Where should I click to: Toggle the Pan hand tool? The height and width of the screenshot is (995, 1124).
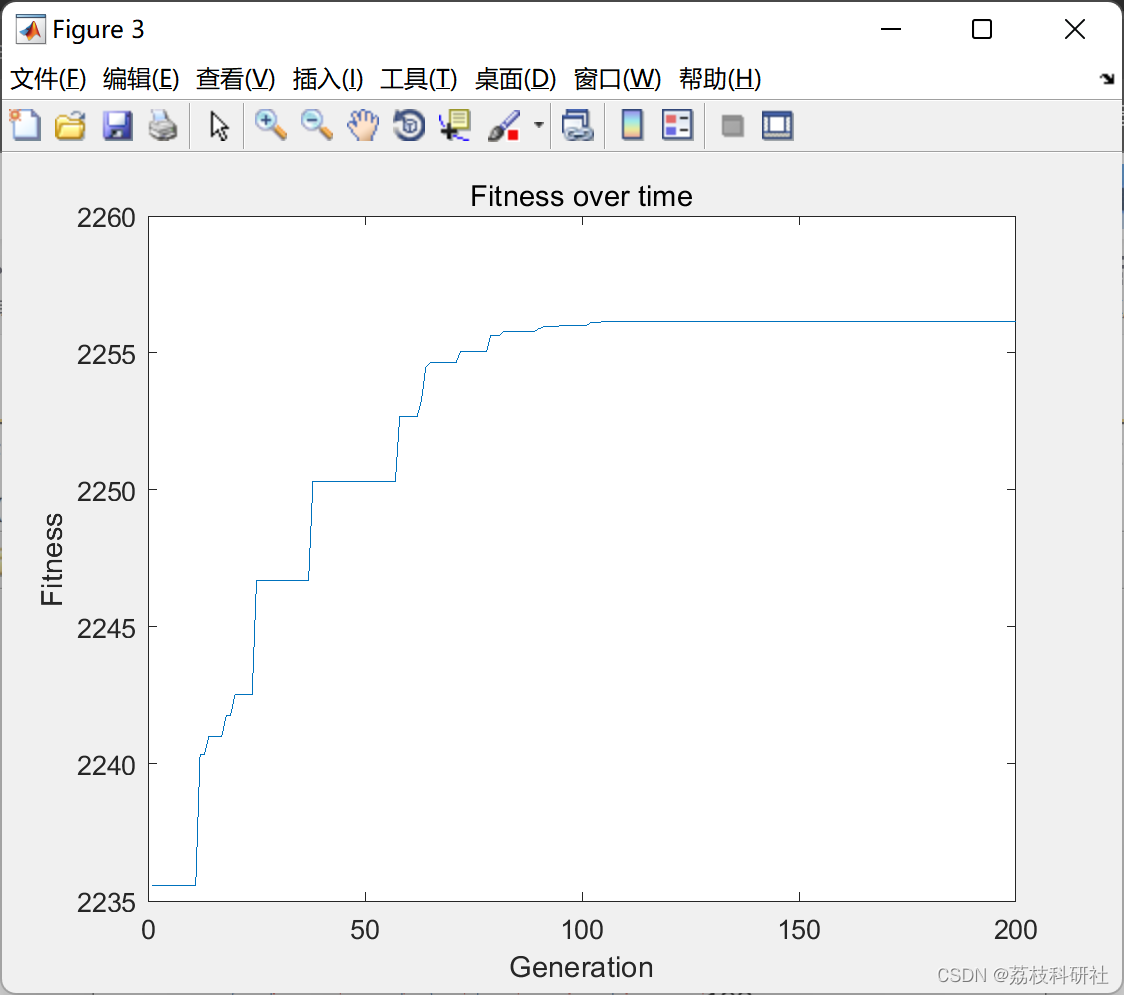pos(363,126)
